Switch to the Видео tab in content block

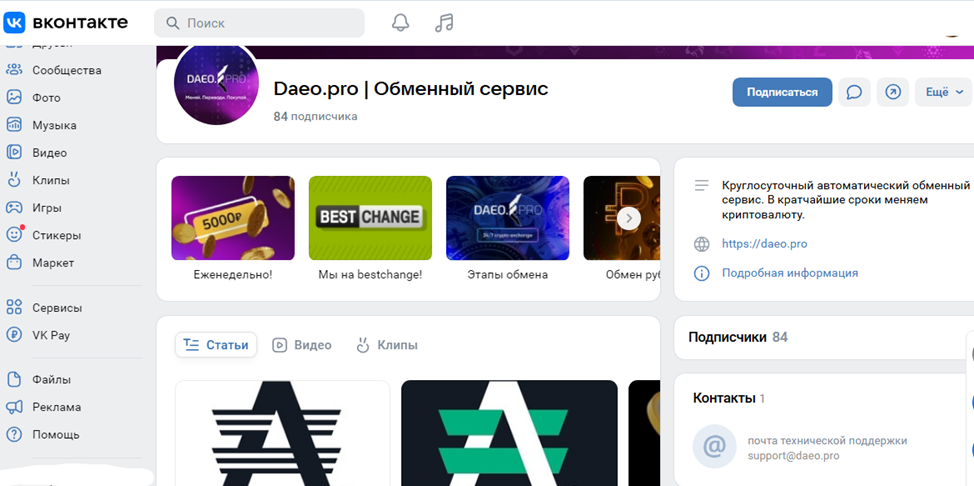(302, 345)
